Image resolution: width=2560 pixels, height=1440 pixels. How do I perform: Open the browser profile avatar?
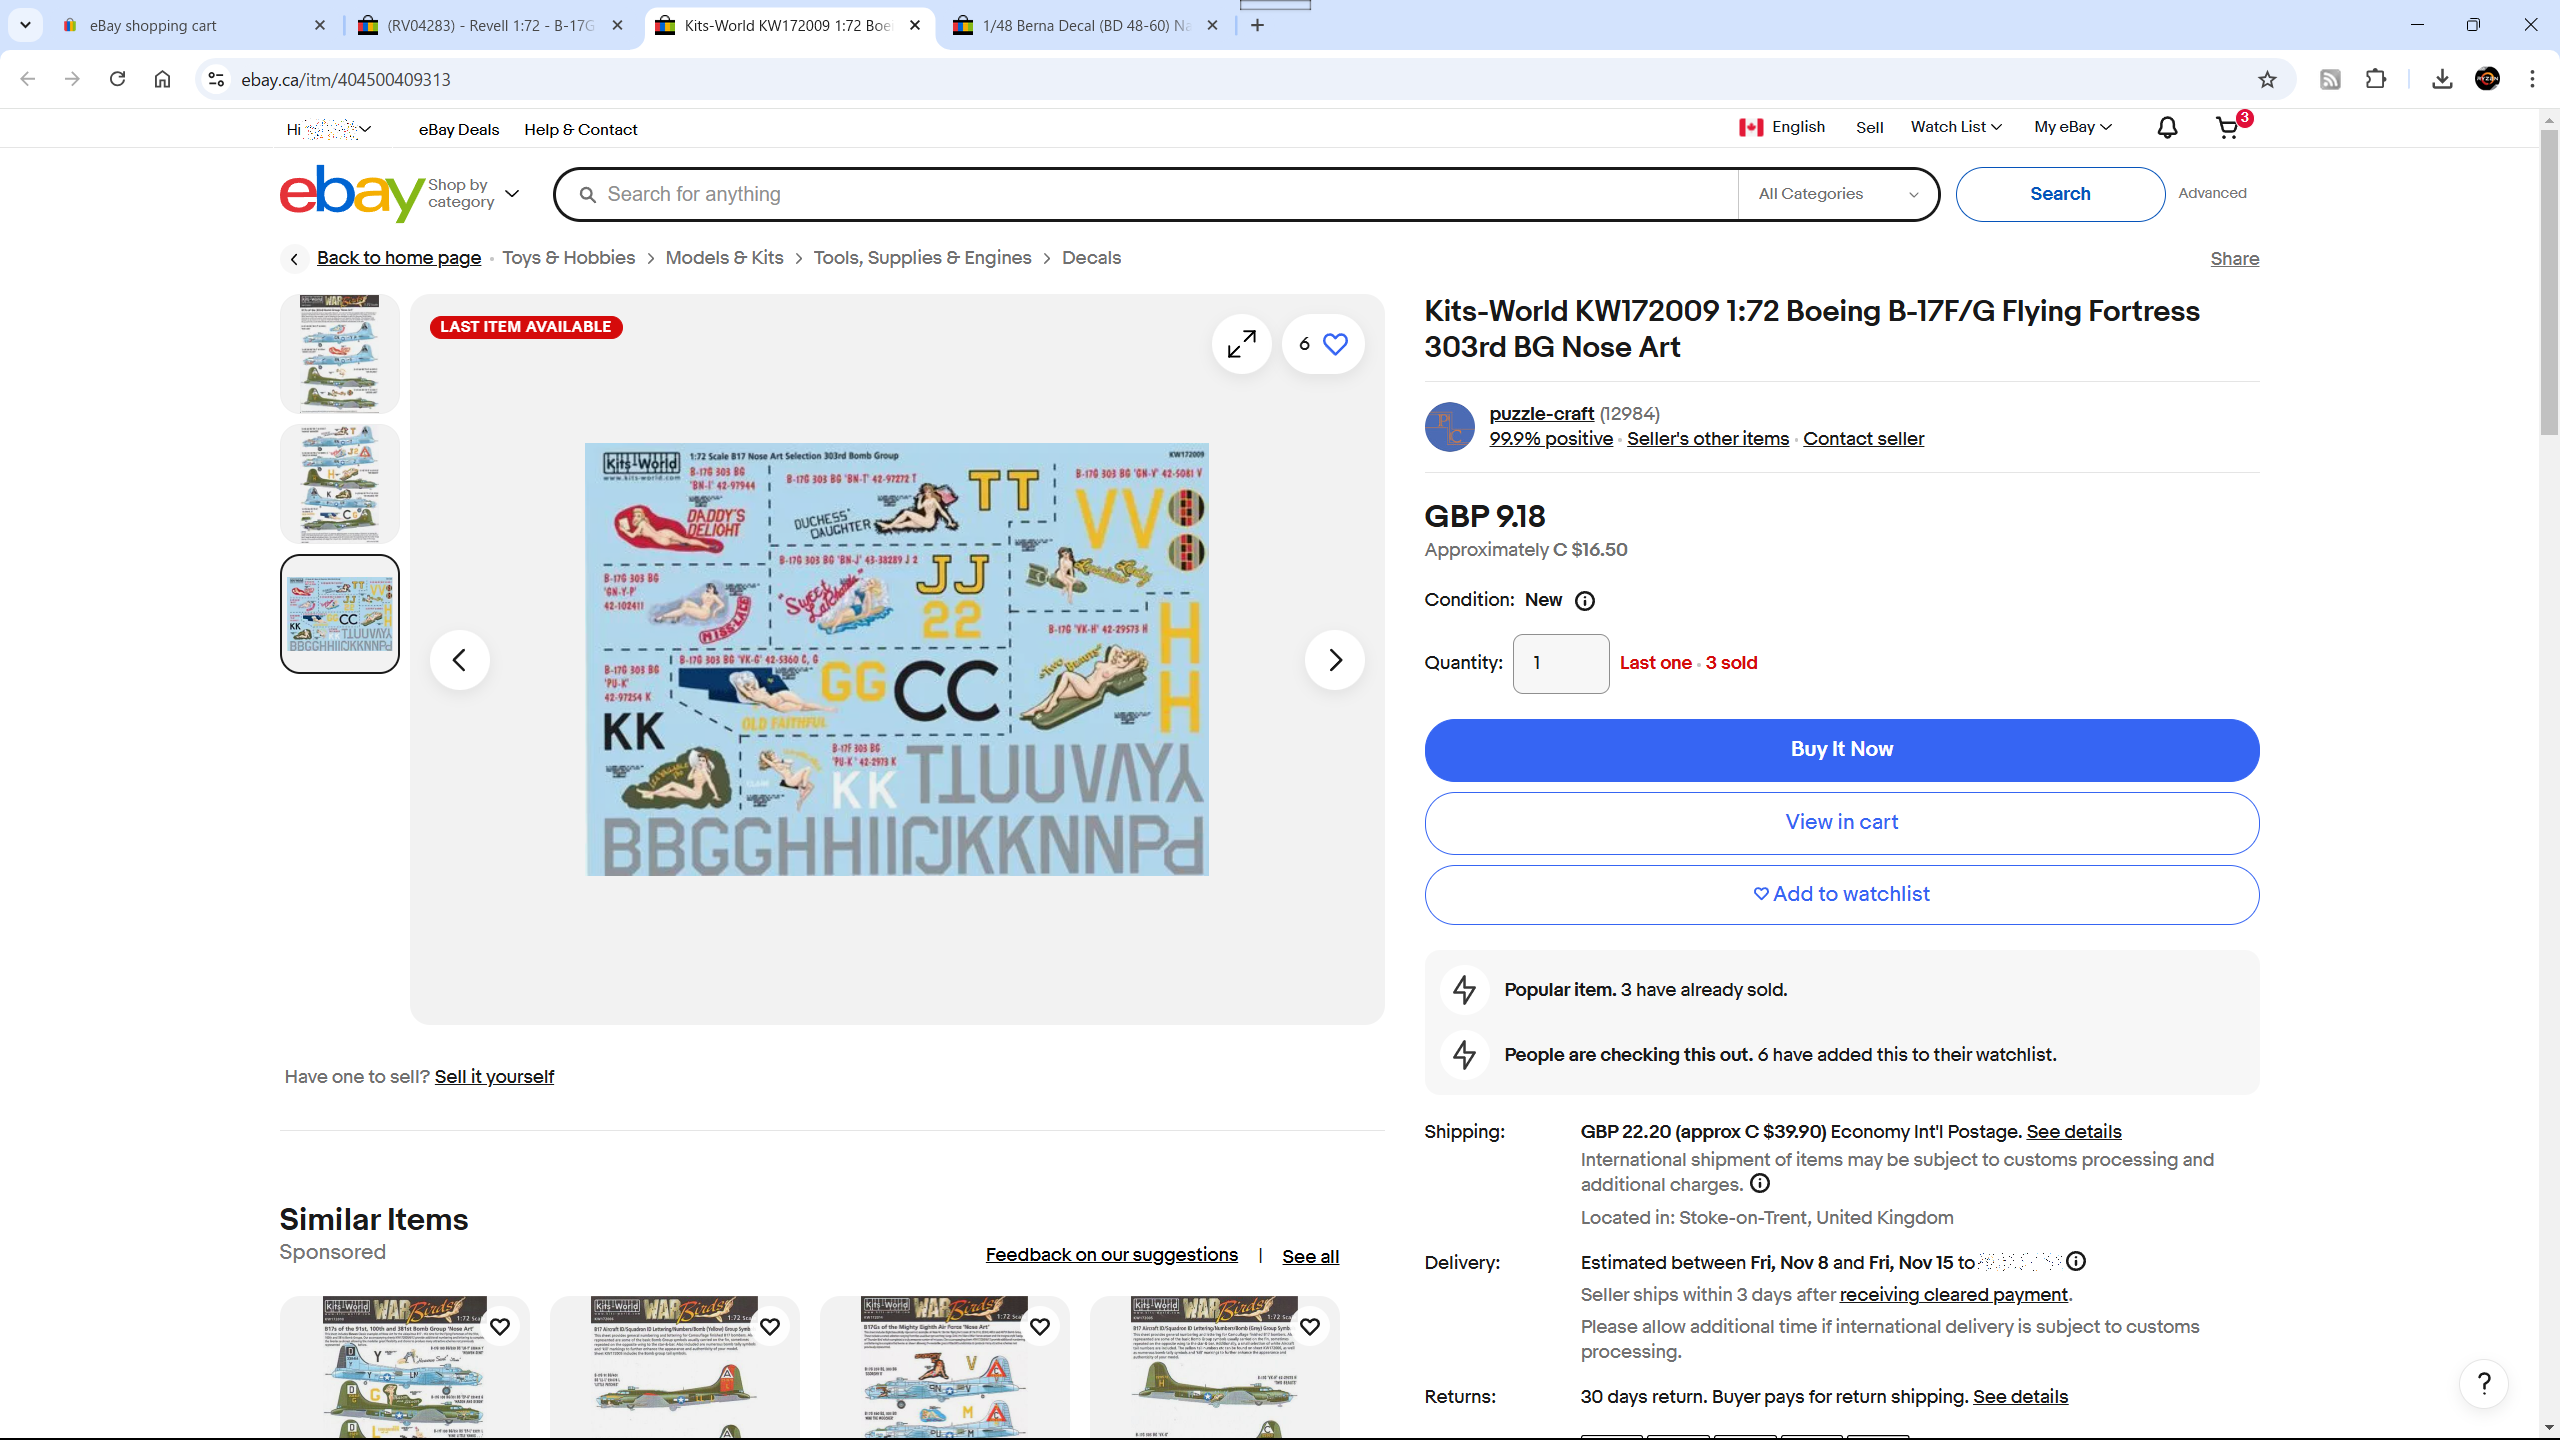(x=2487, y=79)
